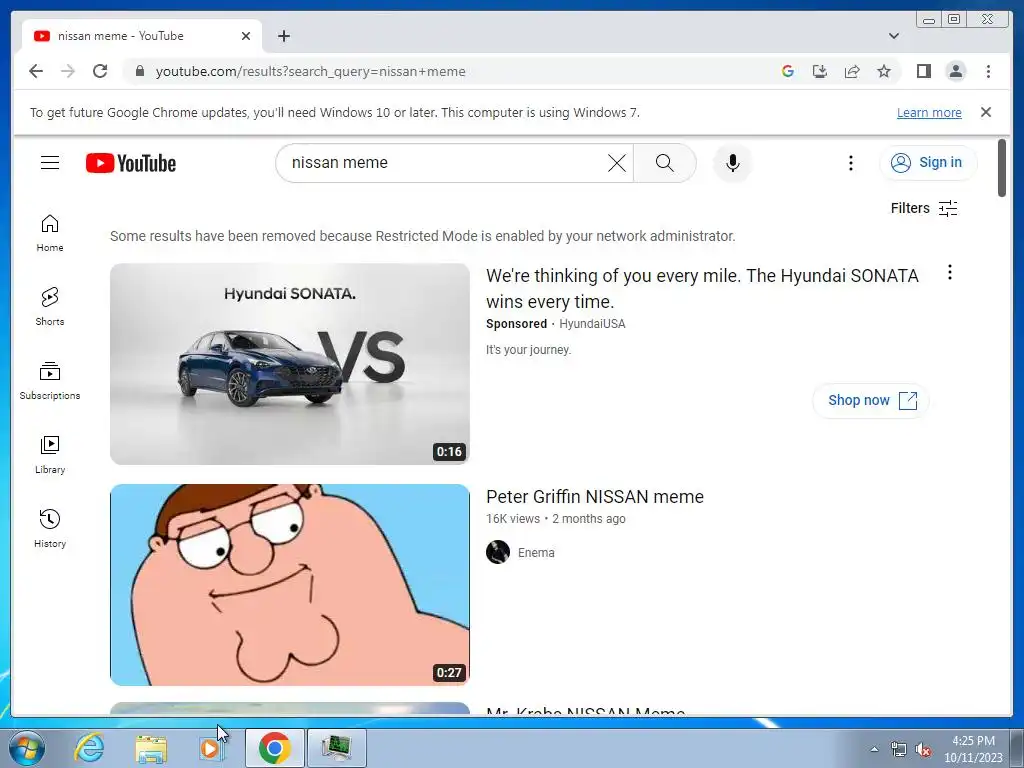The height and width of the screenshot is (768, 1024).
Task: Close the nissan meme YouTube tab
Action: pyautogui.click(x=246, y=36)
